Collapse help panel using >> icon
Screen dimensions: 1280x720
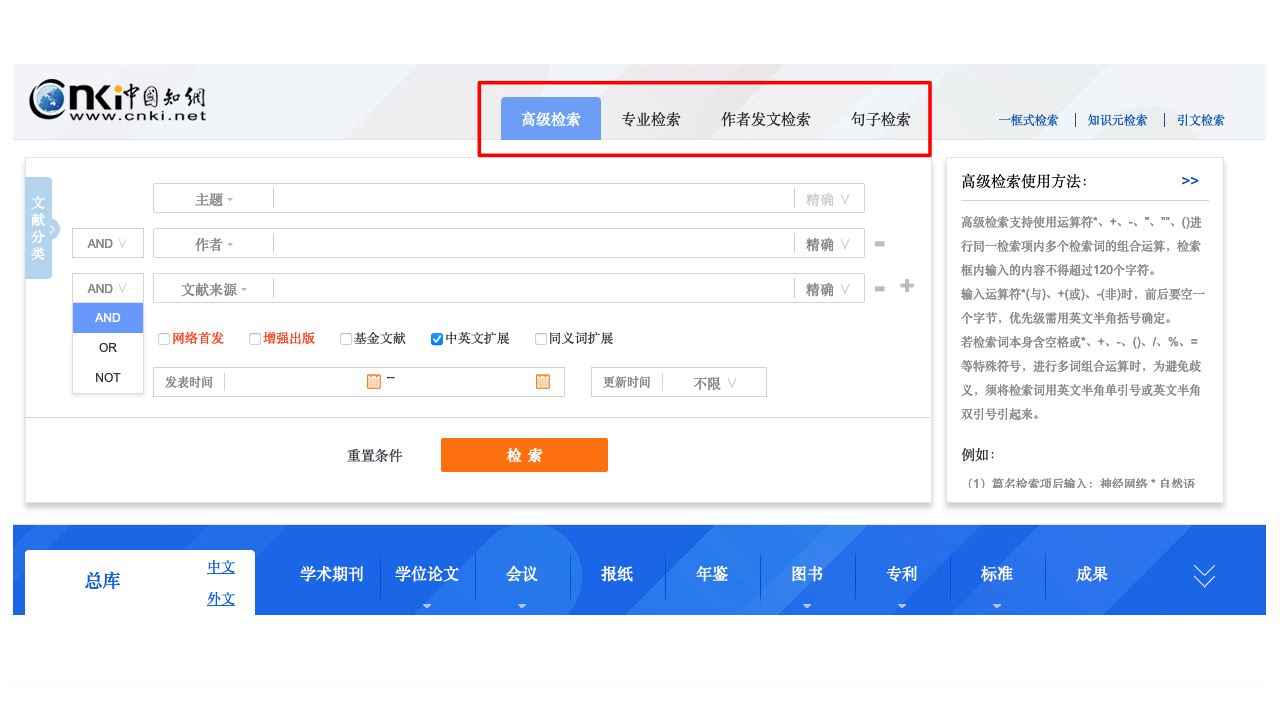pos(1189,181)
